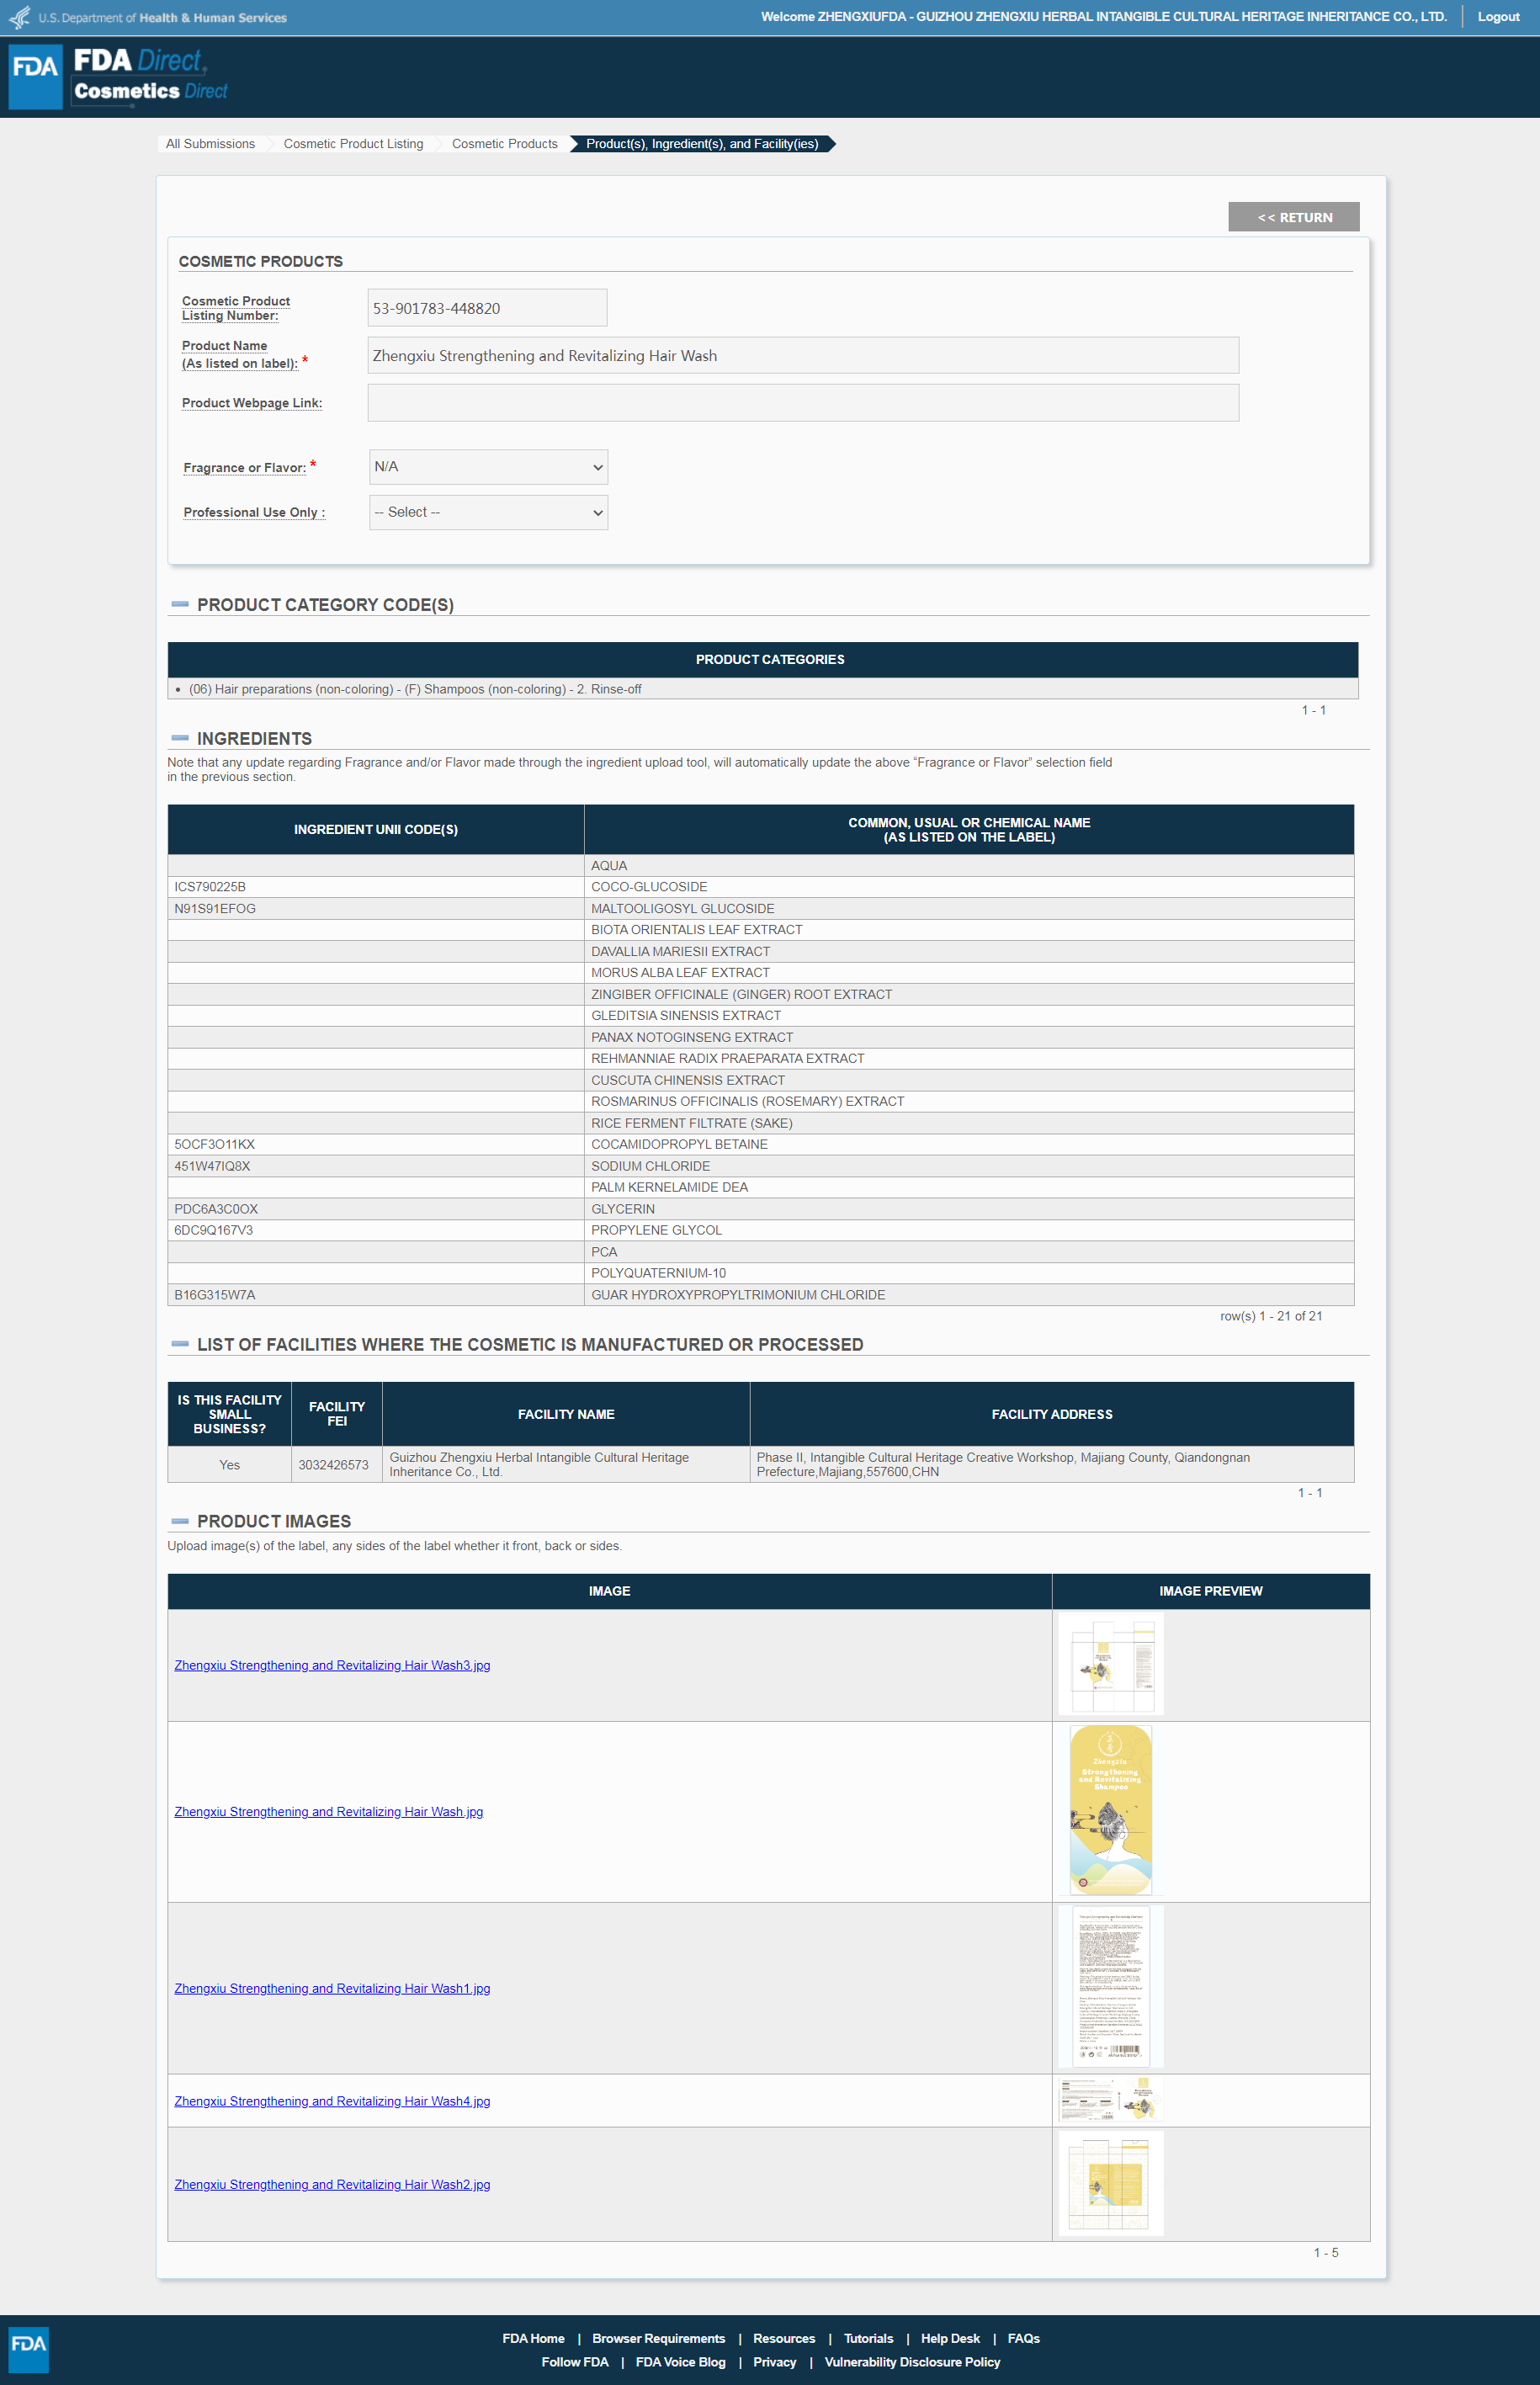1540x2385 pixels.
Task: Collapse the Ingredients section
Action: 180,738
